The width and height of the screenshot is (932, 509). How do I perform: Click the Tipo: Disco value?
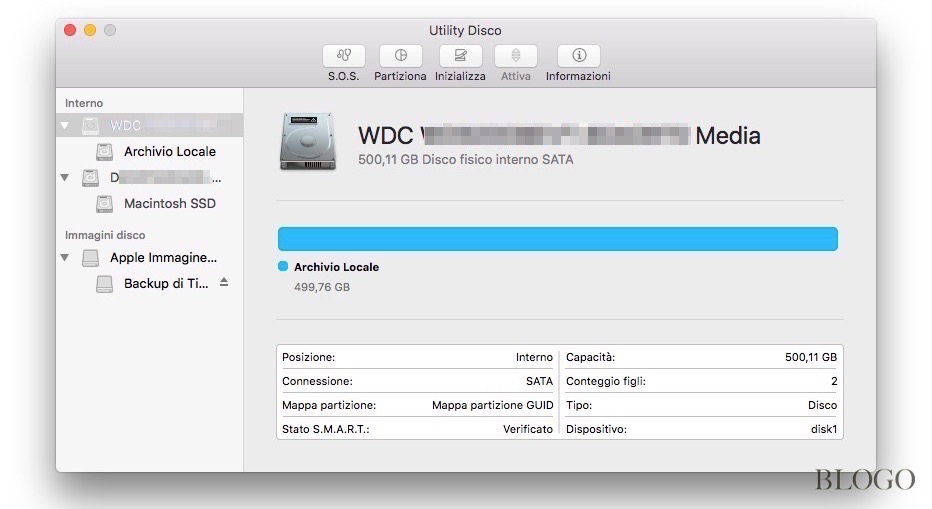(822, 405)
